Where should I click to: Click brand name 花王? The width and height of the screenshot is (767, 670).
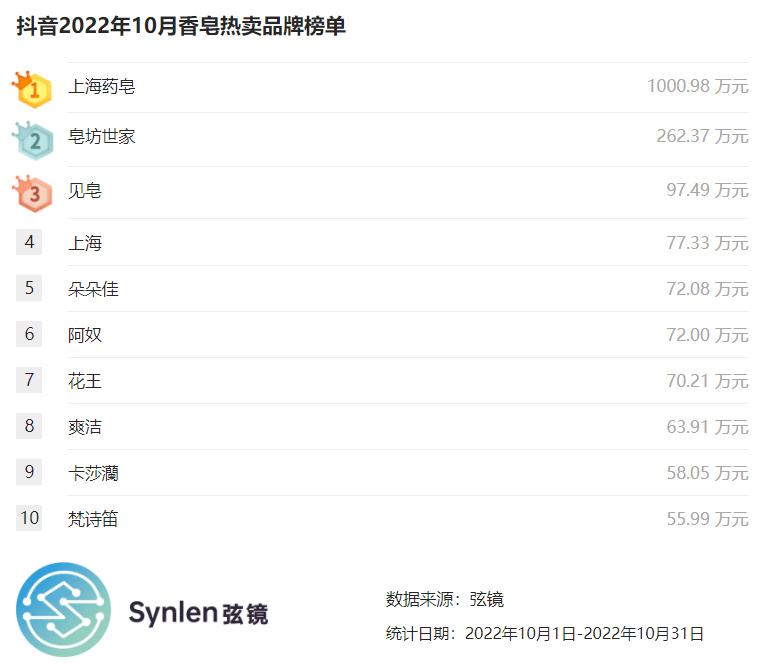click(85, 381)
